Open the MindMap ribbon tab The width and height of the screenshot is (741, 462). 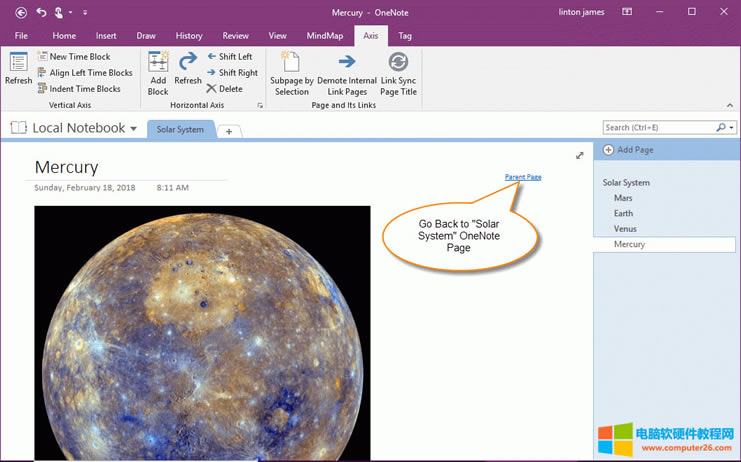pos(324,35)
